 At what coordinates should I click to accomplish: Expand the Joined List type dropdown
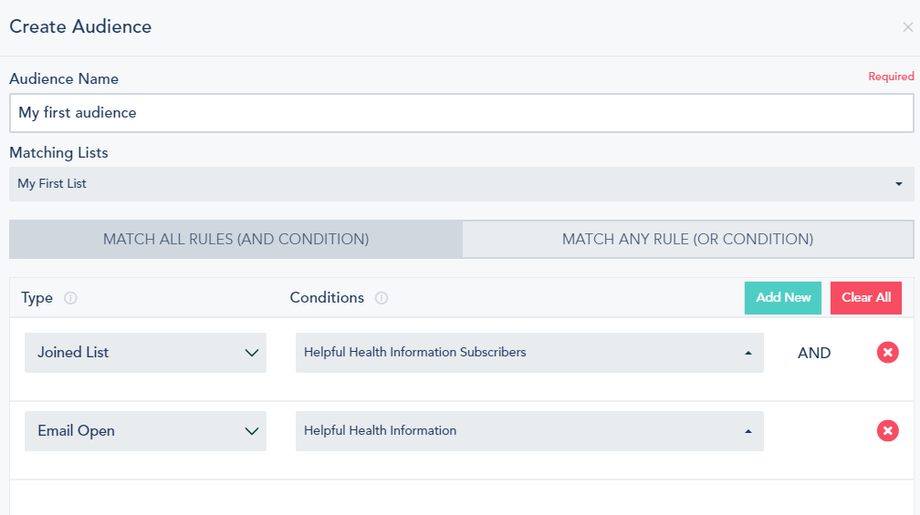(145, 352)
